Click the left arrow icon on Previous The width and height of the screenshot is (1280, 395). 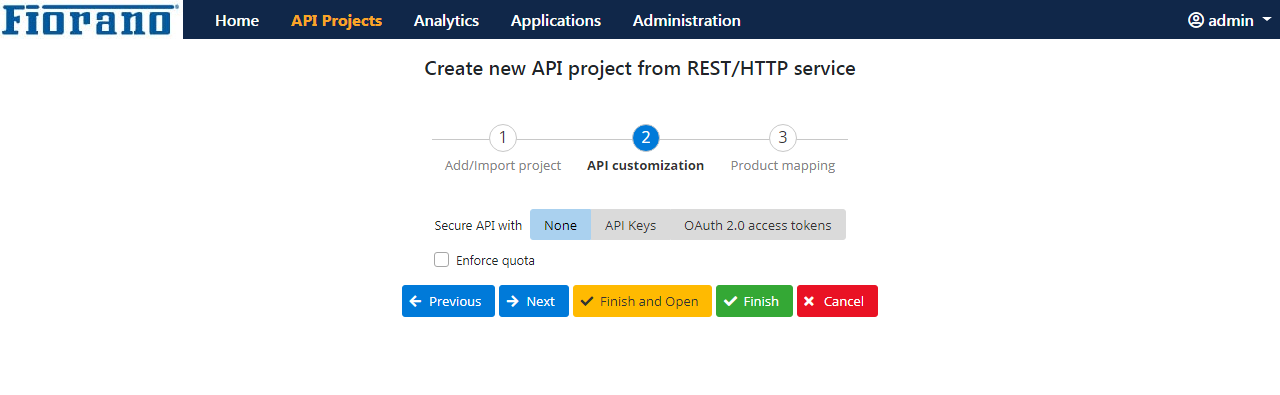pyautogui.click(x=416, y=301)
